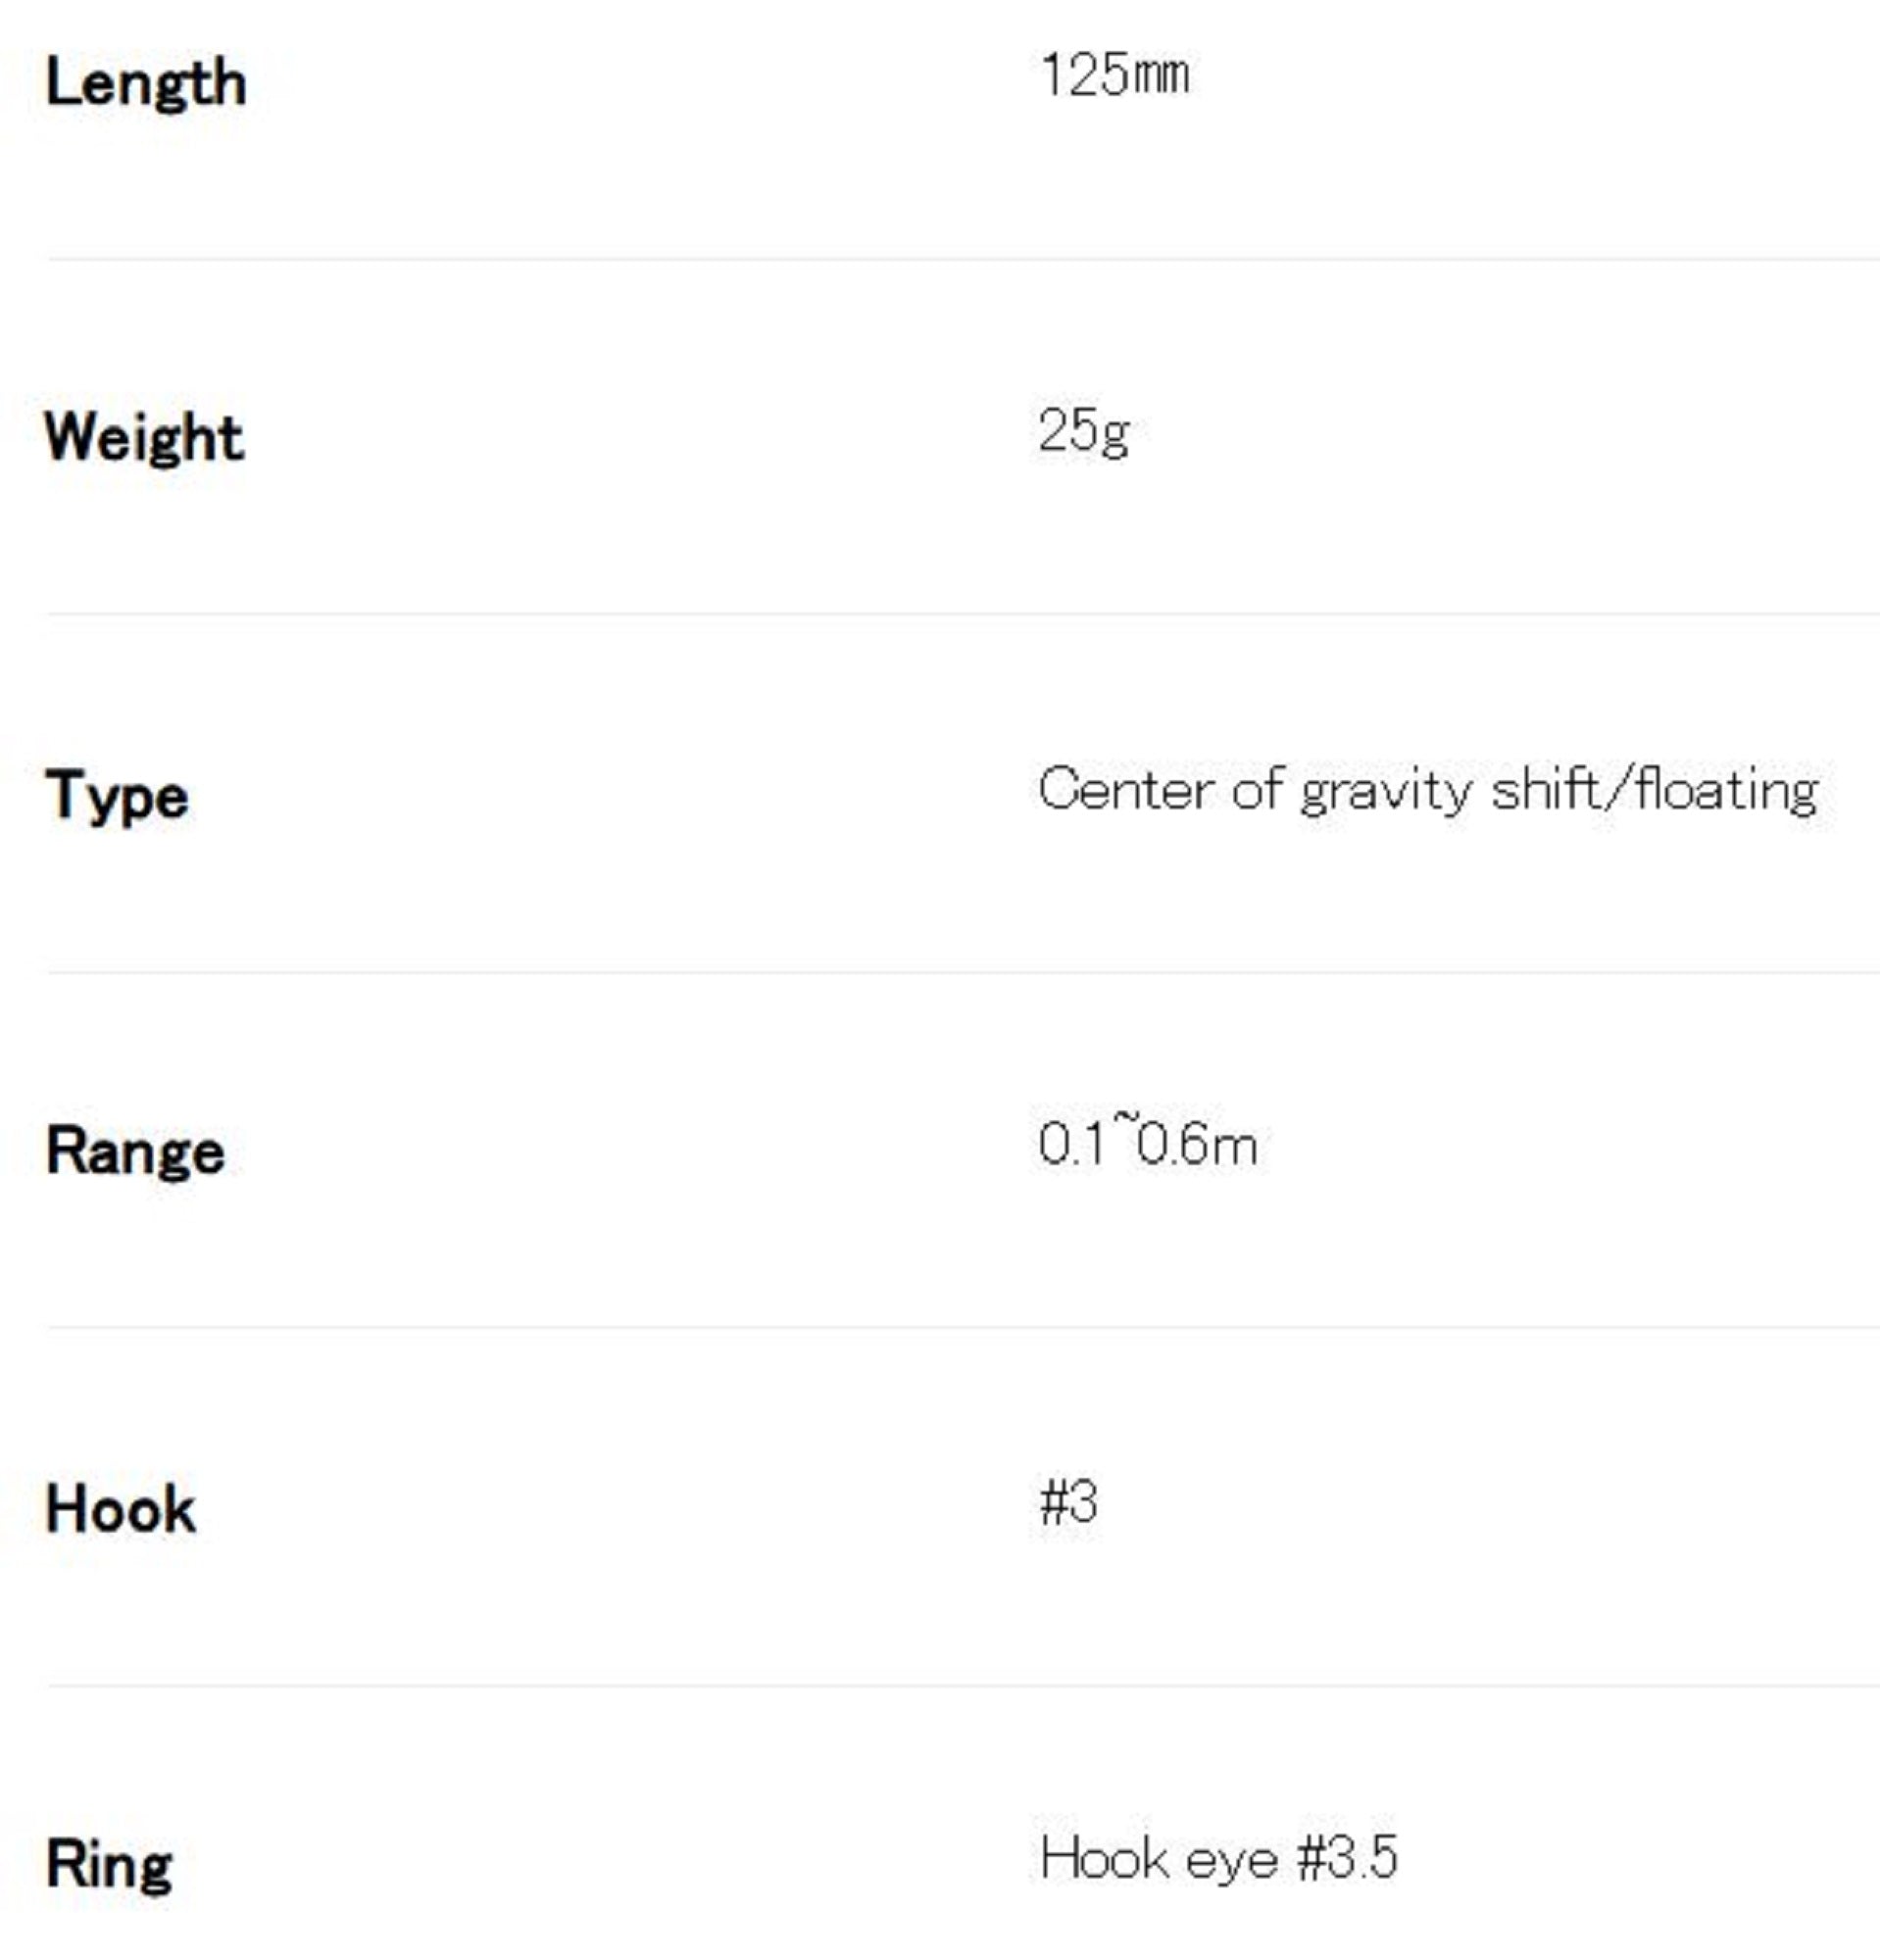The width and height of the screenshot is (1880, 1960).
Task: Click the Length specification label
Action: click(x=146, y=82)
